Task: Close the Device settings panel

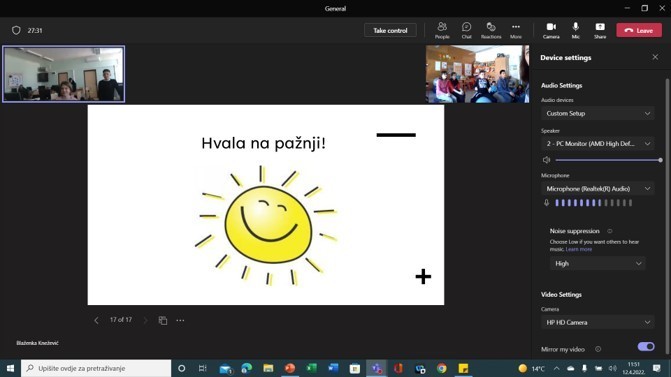Action: coord(655,57)
